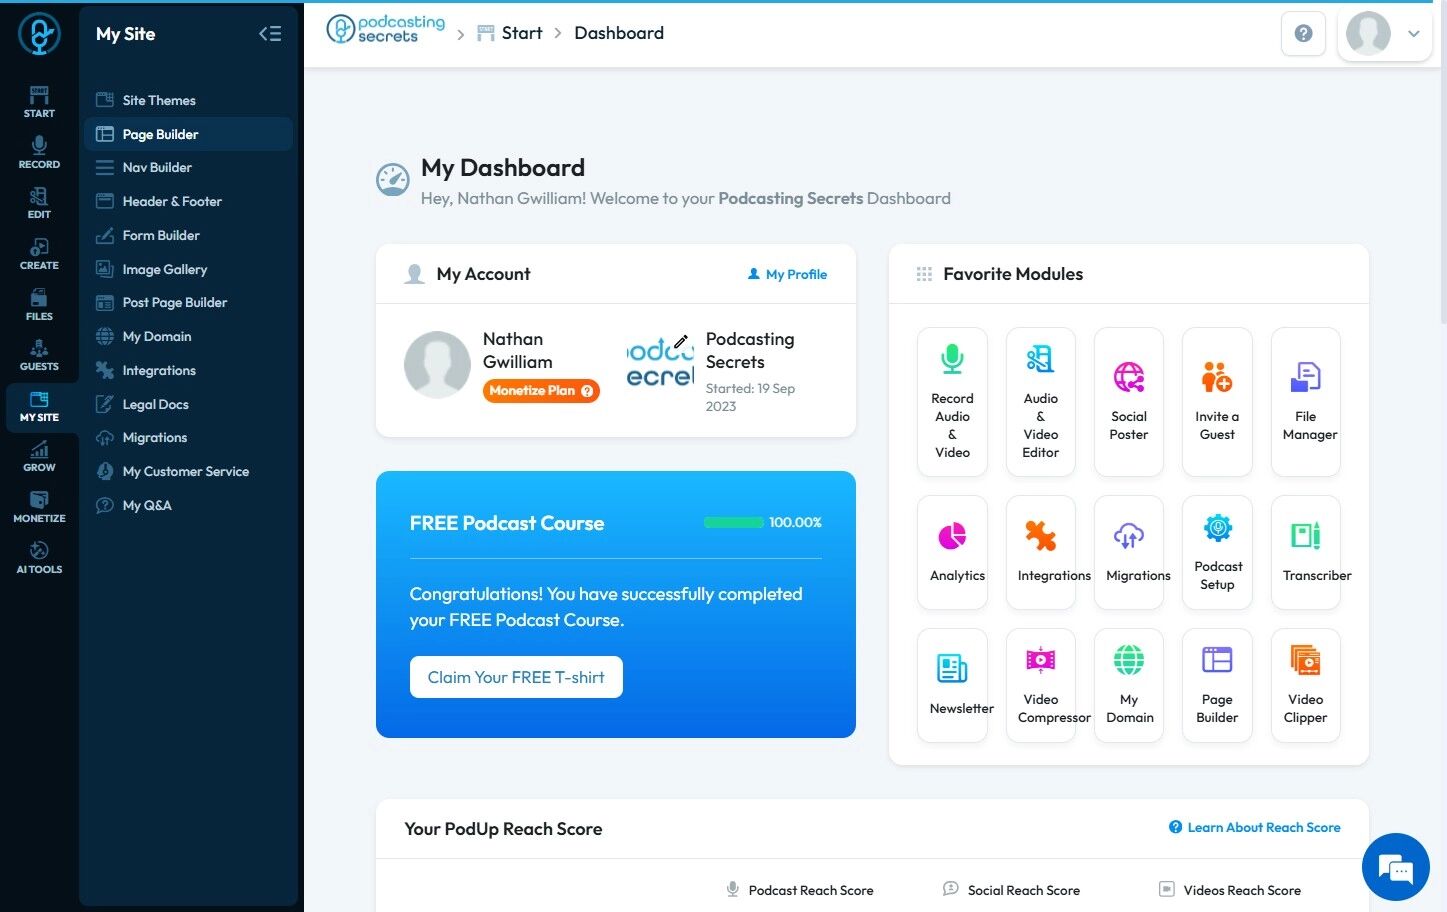Select the Social Reach Score label
Screen dimensions: 1447x912
tap(1024, 890)
